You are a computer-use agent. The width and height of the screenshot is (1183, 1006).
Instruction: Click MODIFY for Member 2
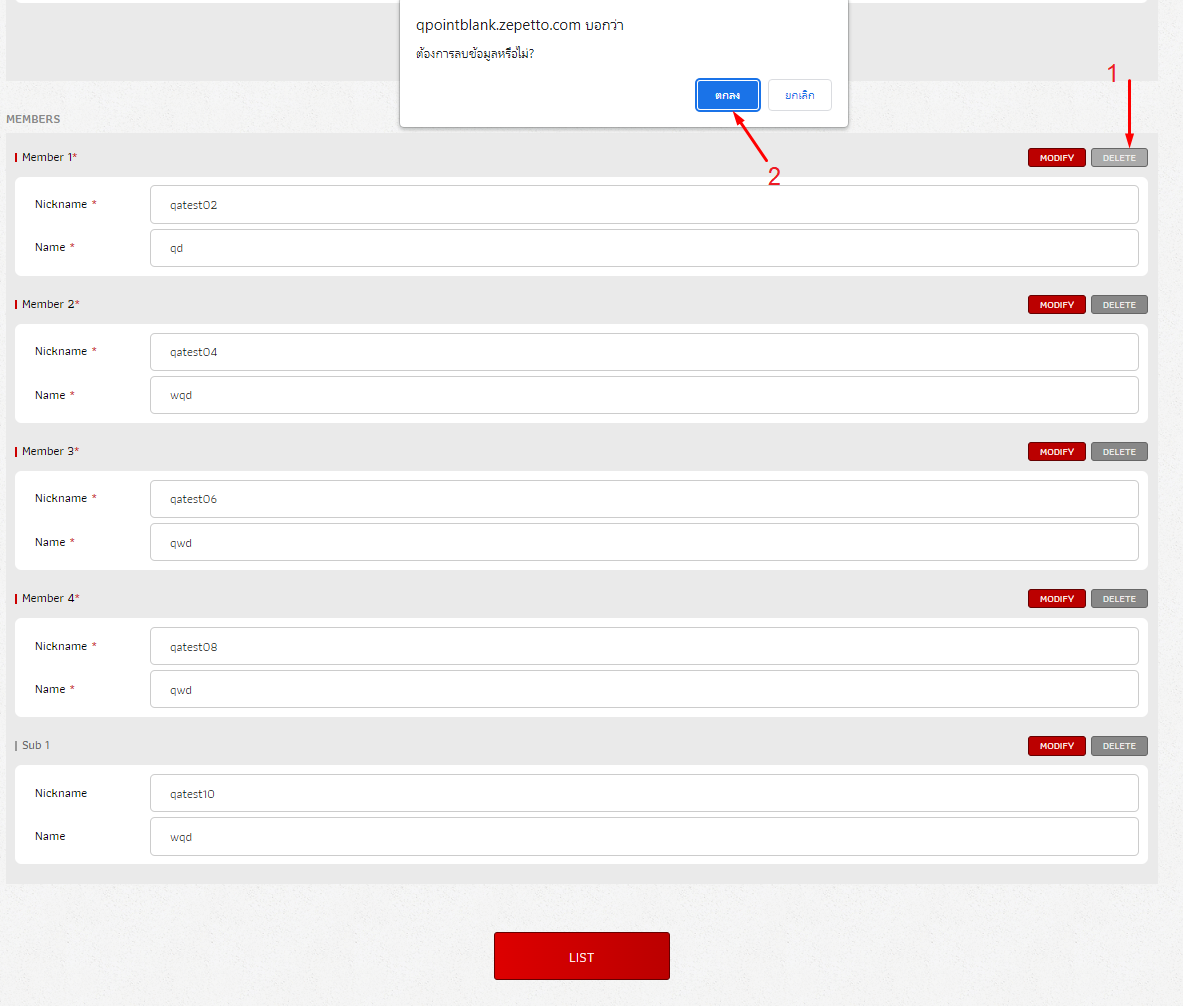click(1056, 305)
